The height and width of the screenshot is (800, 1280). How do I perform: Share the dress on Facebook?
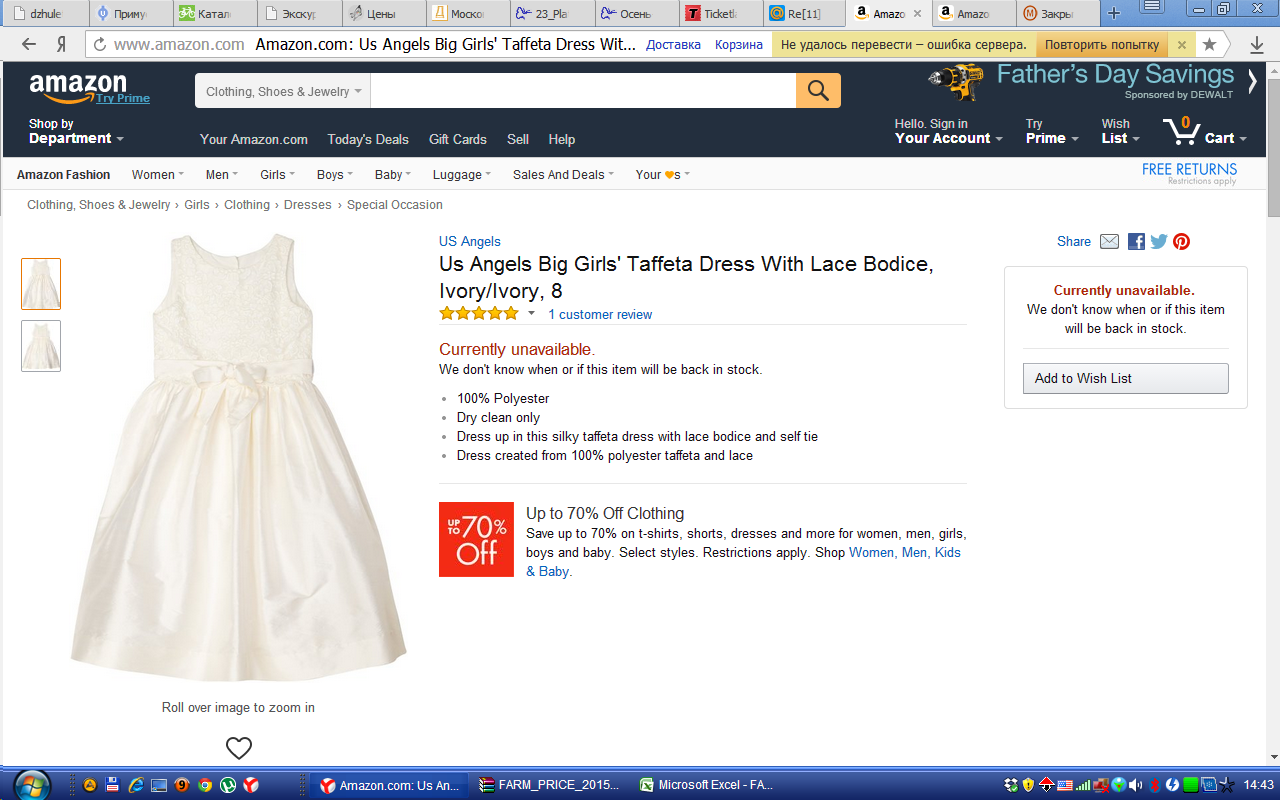coord(1136,241)
